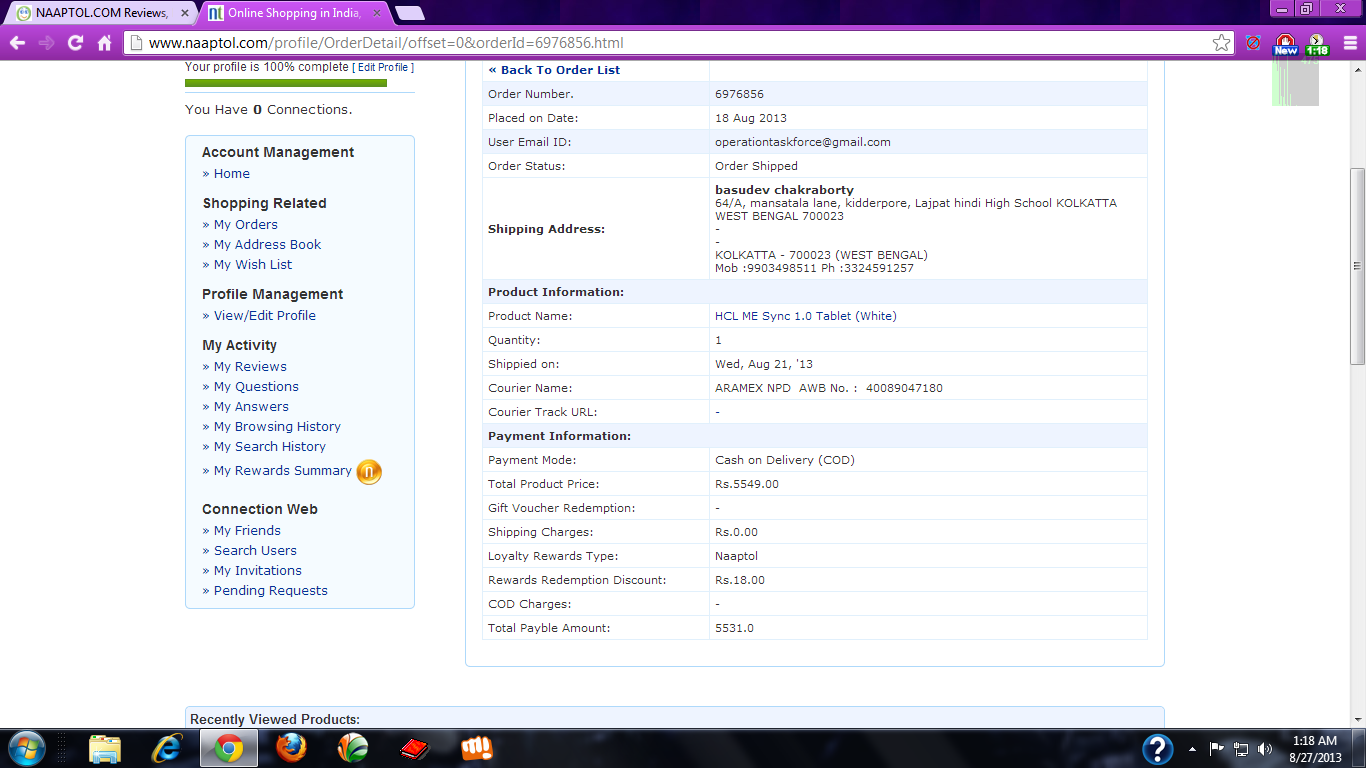This screenshot has width=1366, height=768.
Task: Bookmark this page with the star icon
Action: [x=1221, y=43]
